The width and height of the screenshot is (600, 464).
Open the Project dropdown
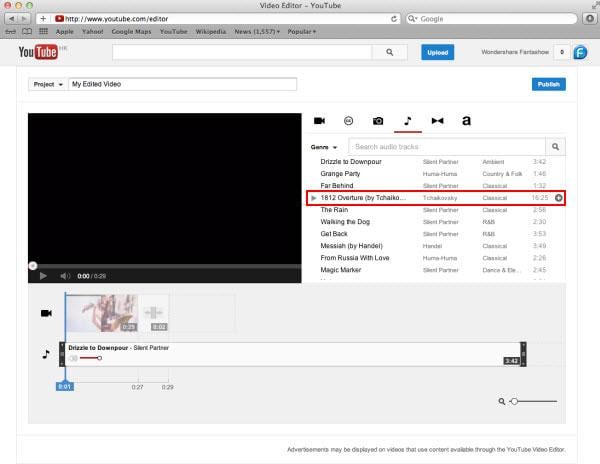coord(48,84)
